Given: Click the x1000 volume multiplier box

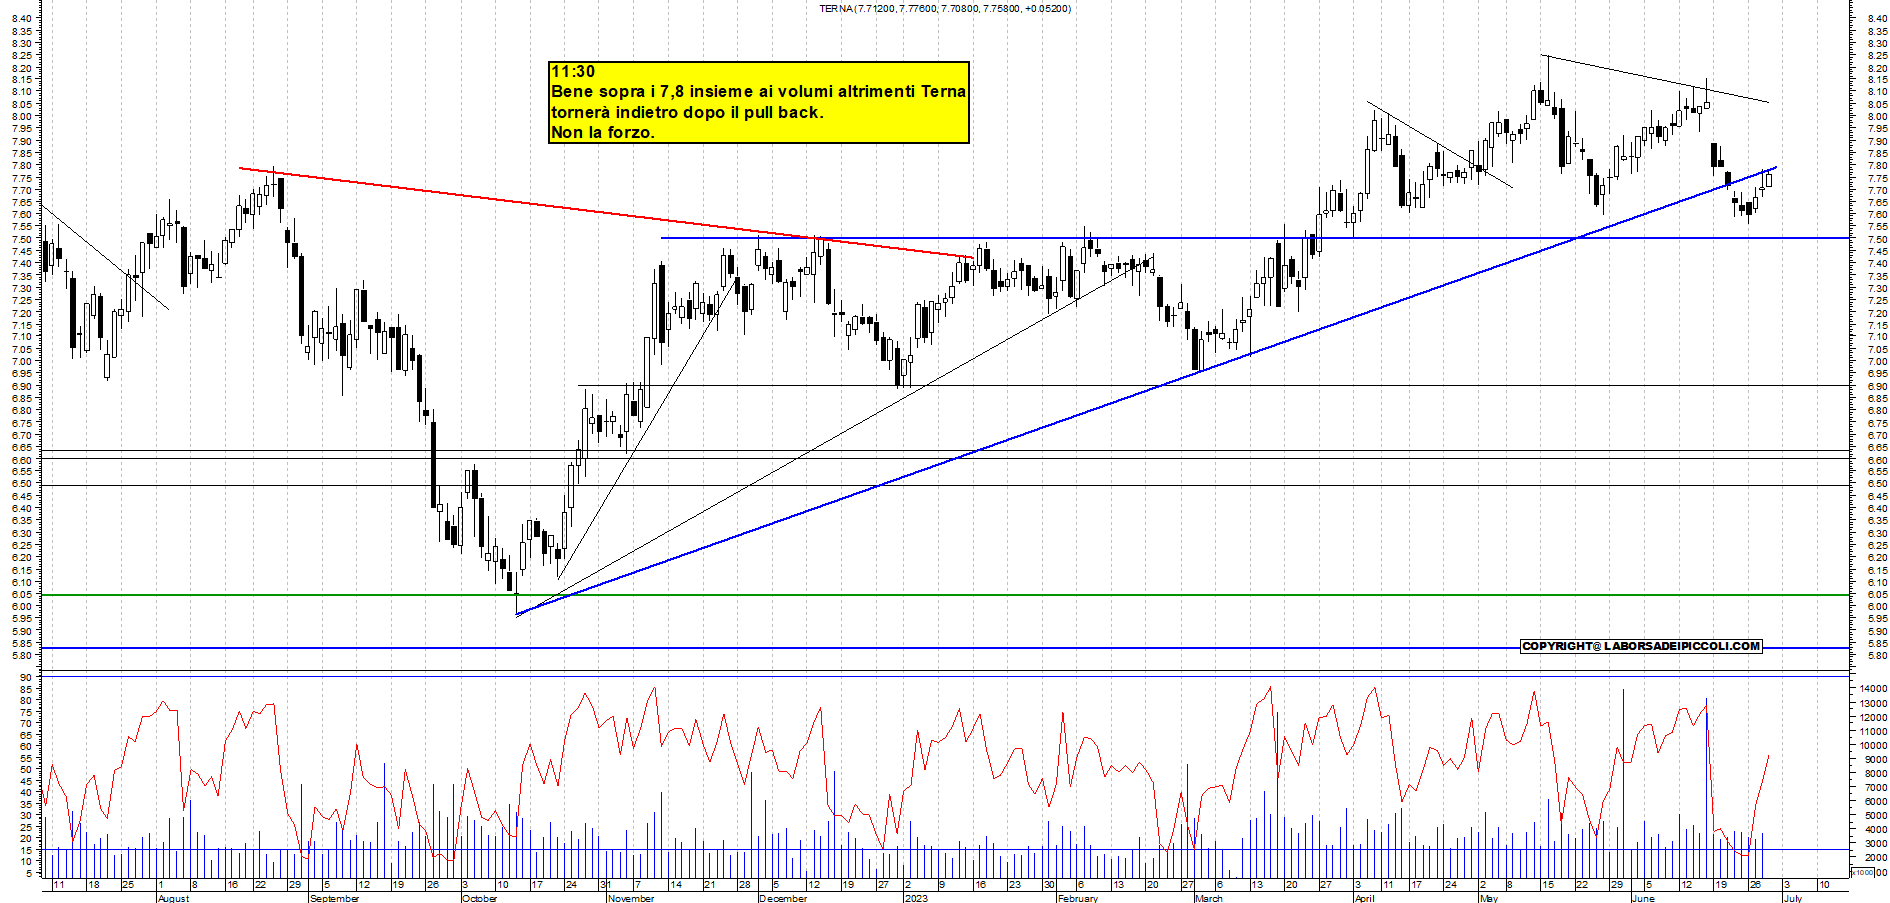Looking at the screenshot, I should (1863, 872).
